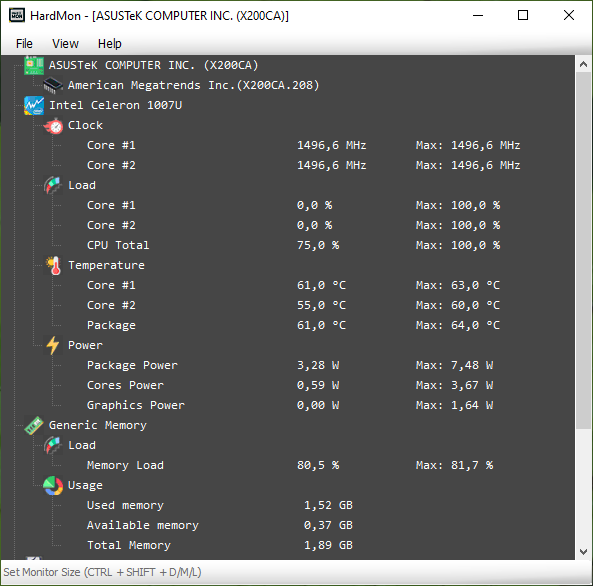Click the ASUSTeK motherboard icon
The image size is (593, 586).
tap(34, 65)
